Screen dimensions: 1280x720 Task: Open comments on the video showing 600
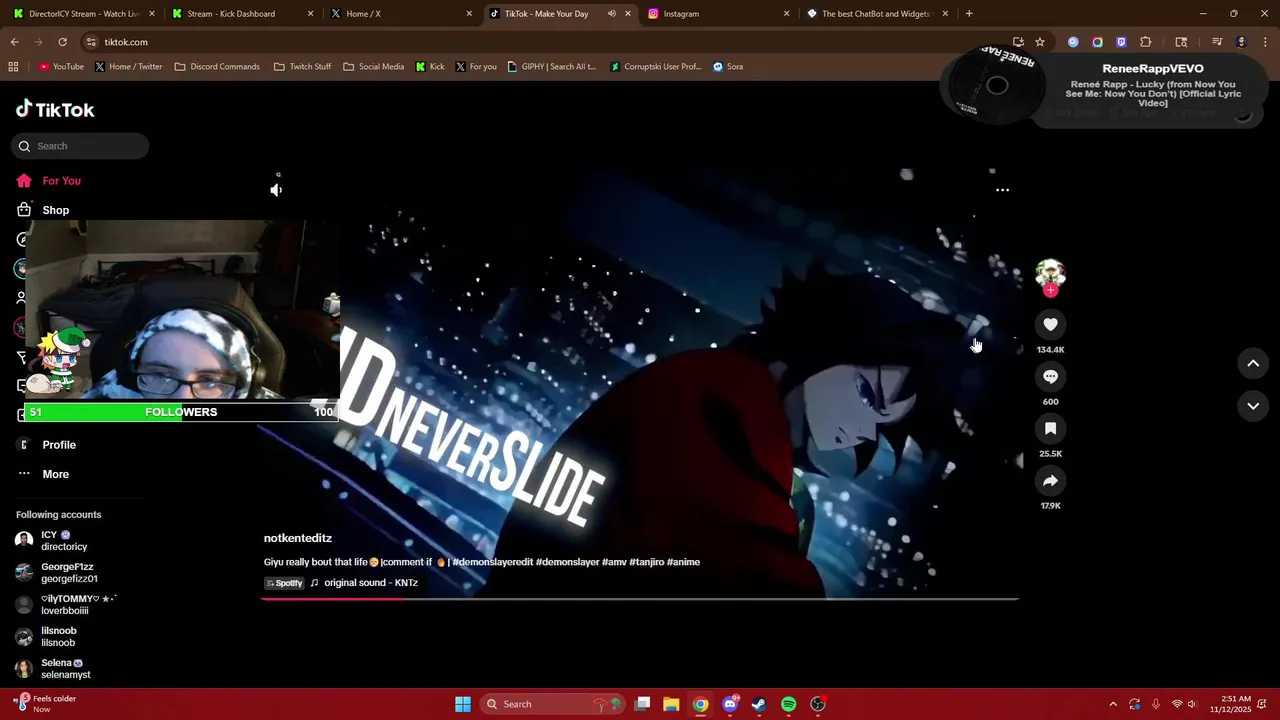tap(1050, 376)
